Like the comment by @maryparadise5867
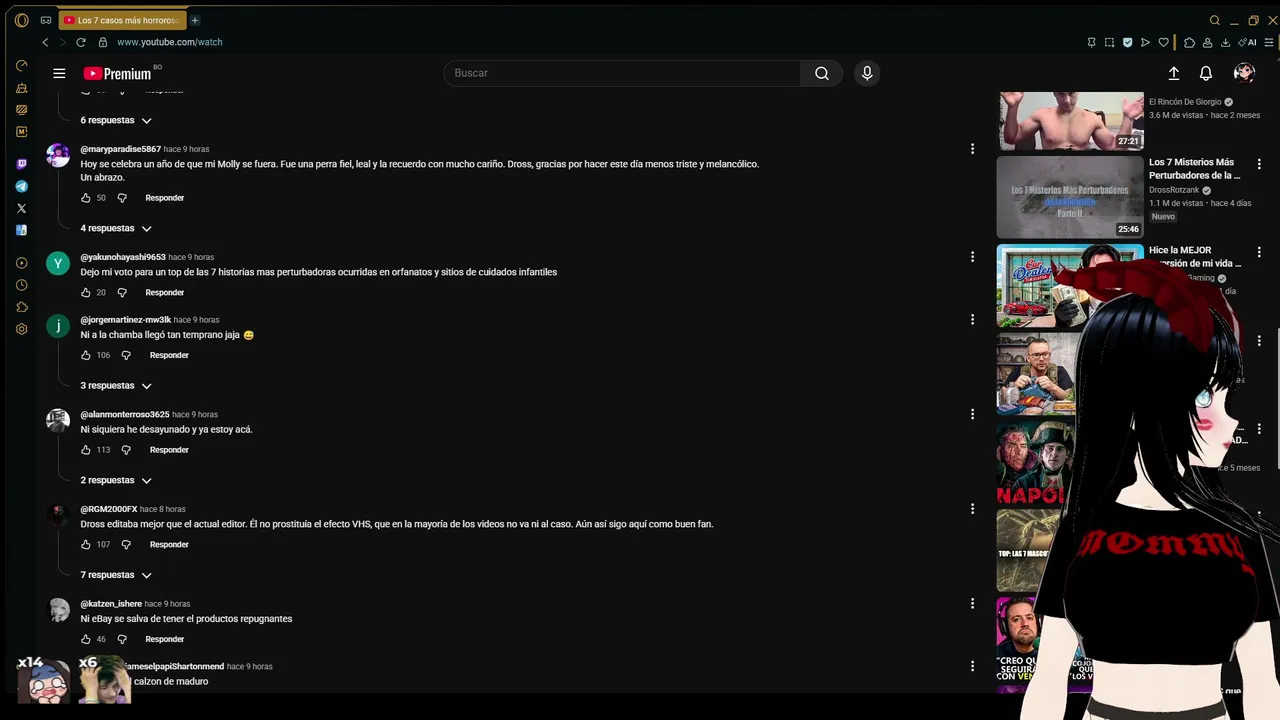The image size is (1280, 720). [86, 198]
